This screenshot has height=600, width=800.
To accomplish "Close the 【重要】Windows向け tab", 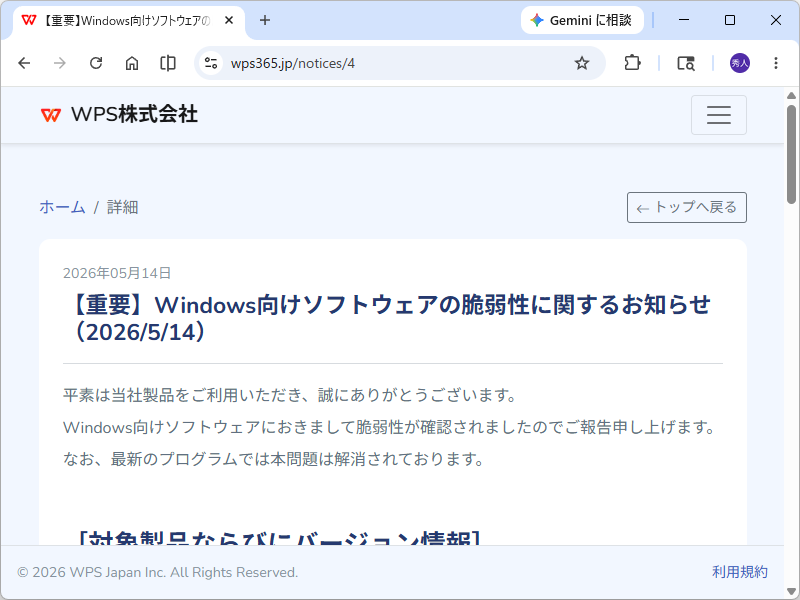I will point(229,20).
